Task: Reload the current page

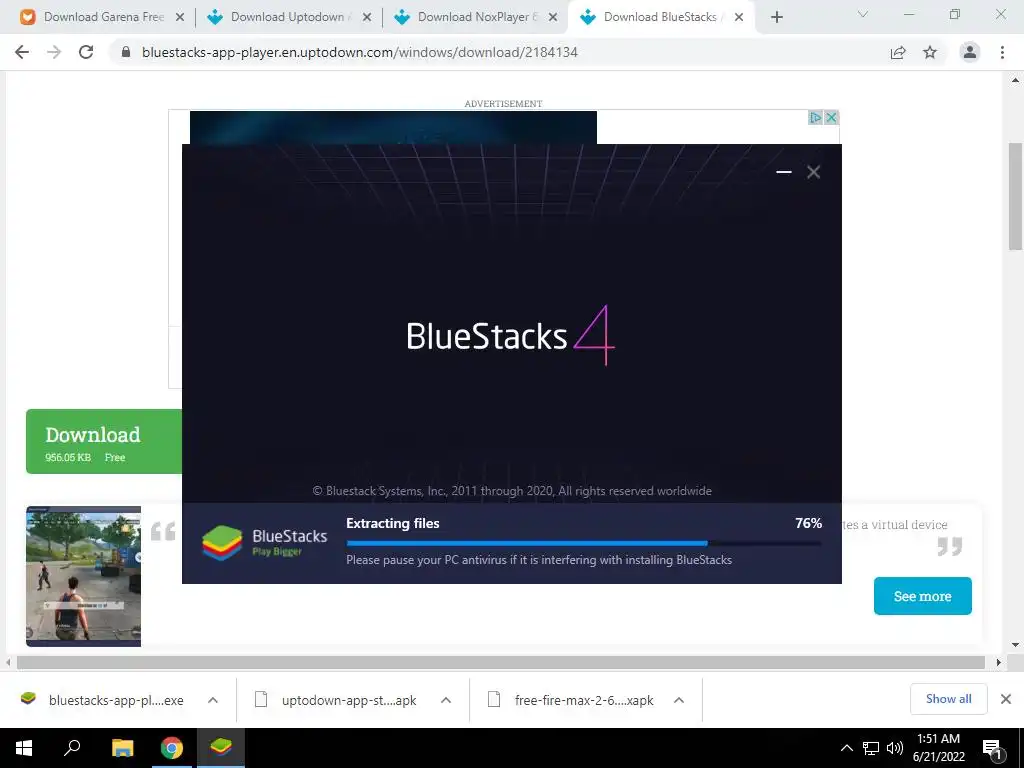Action: pyautogui.click(x=86, y=52)
